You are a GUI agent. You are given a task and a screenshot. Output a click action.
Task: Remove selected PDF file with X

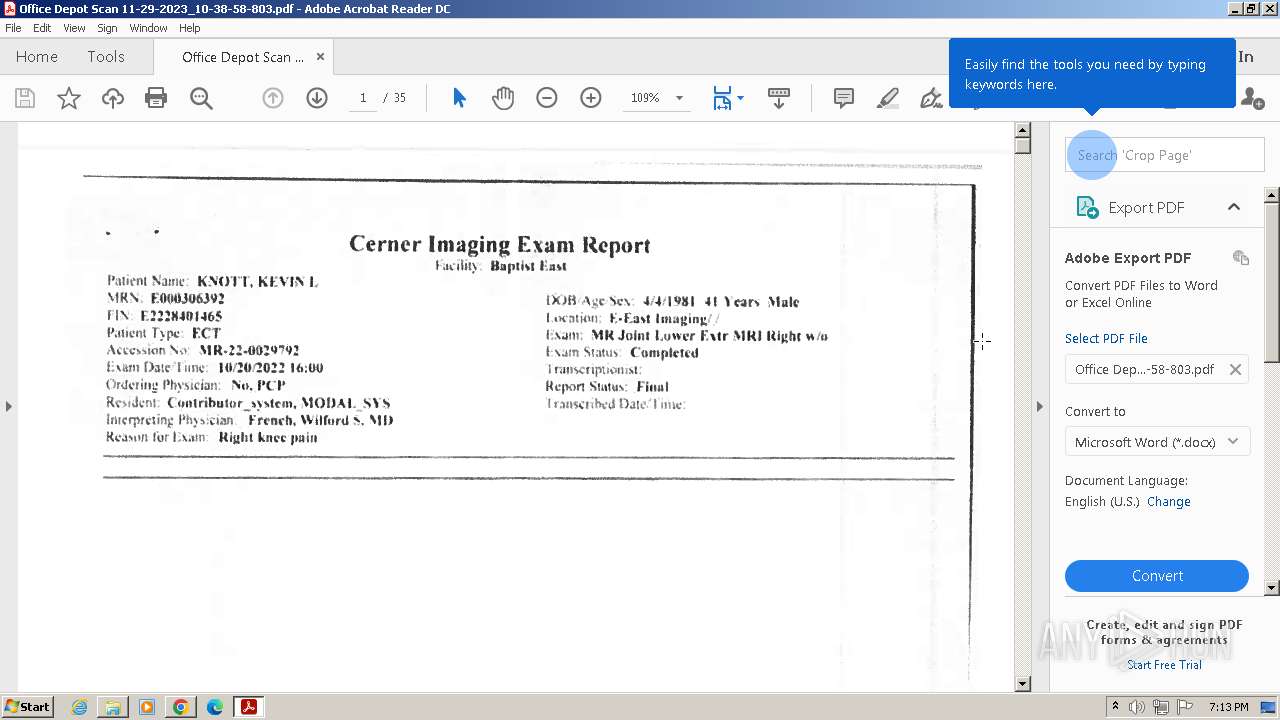[x=1235, y=369]
